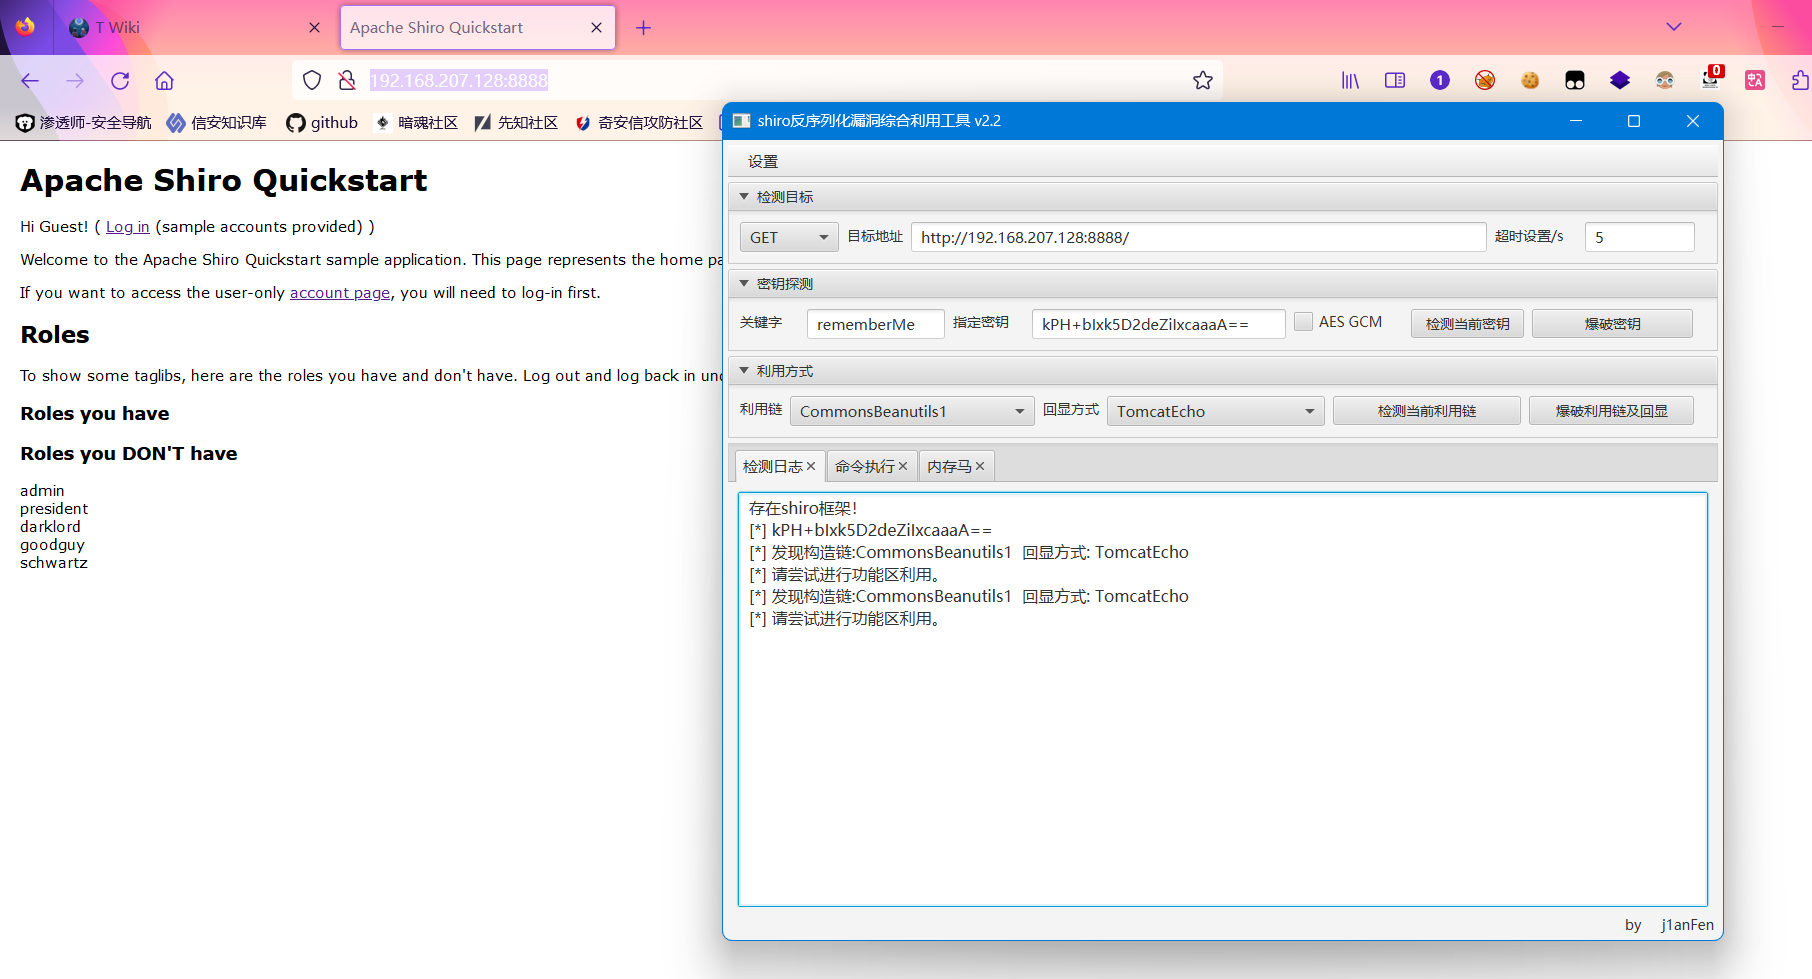The width and height of the screenshot is (1812, 979).
Task: Click the purple layered diamond extension
Action: pos(1620,80)
